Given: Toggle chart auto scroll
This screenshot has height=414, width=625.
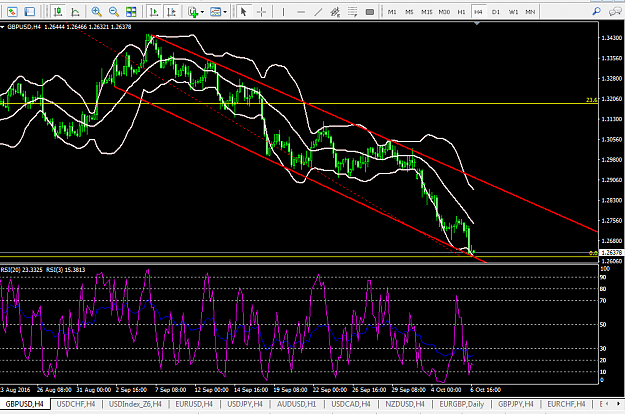Looking at the screenshot, I should pos(154,12).
